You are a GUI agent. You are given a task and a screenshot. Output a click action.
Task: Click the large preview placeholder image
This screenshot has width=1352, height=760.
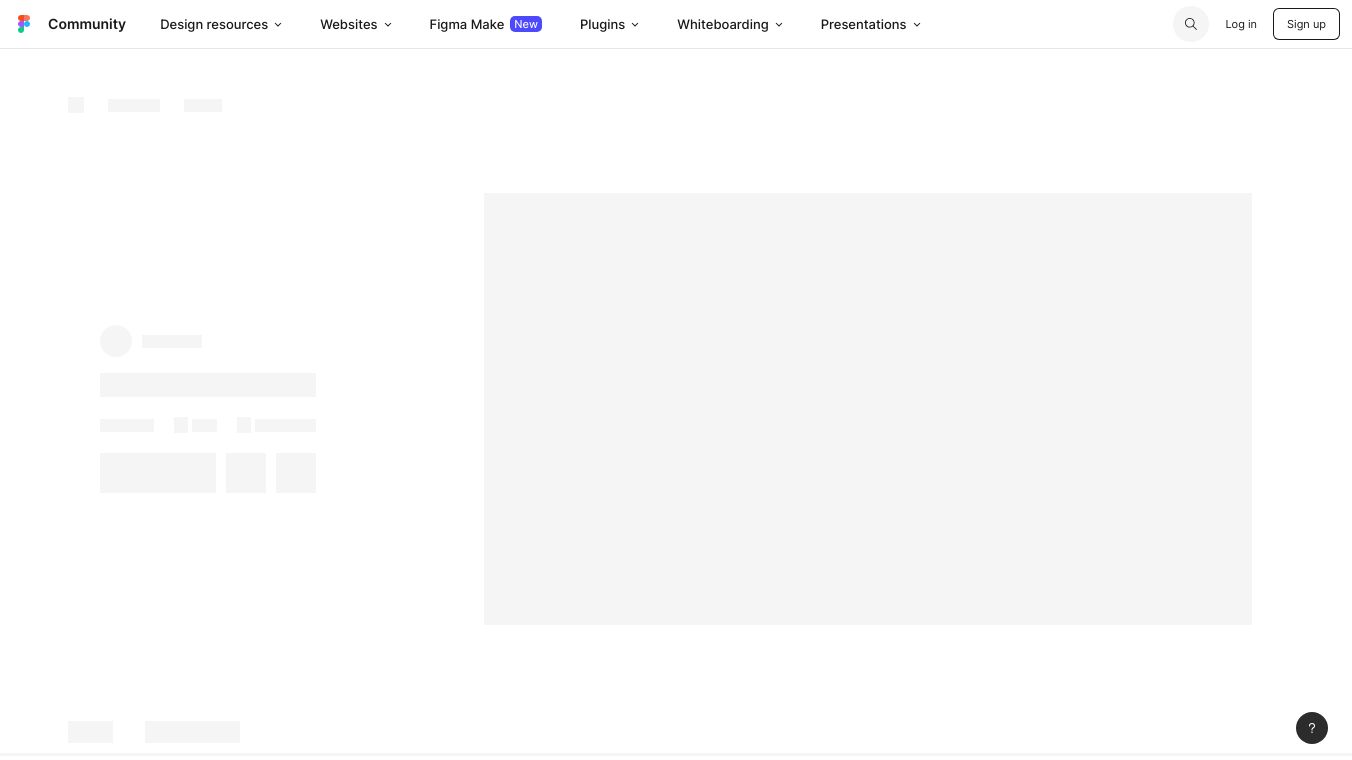point(867,408)
